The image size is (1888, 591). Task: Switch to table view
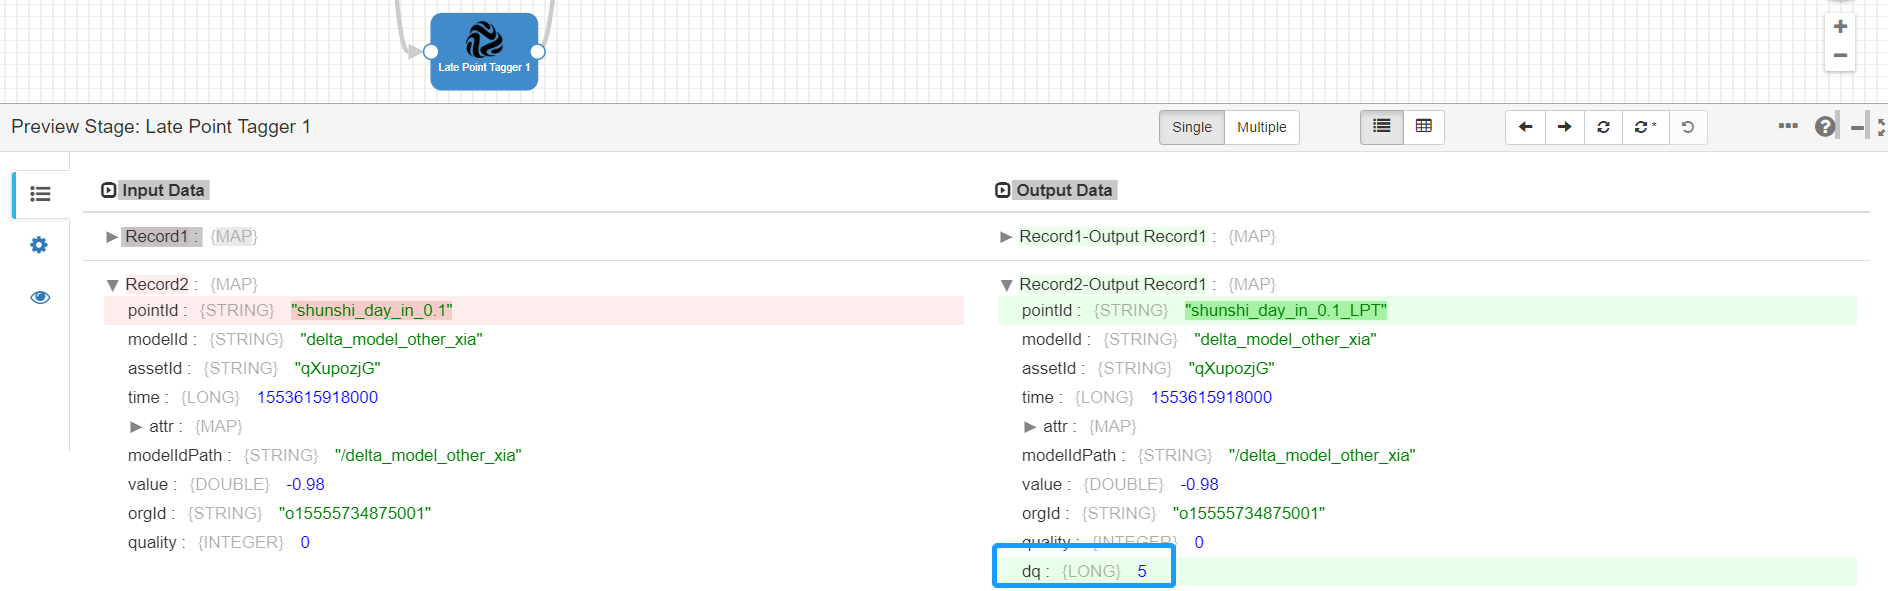[1424, 126]
